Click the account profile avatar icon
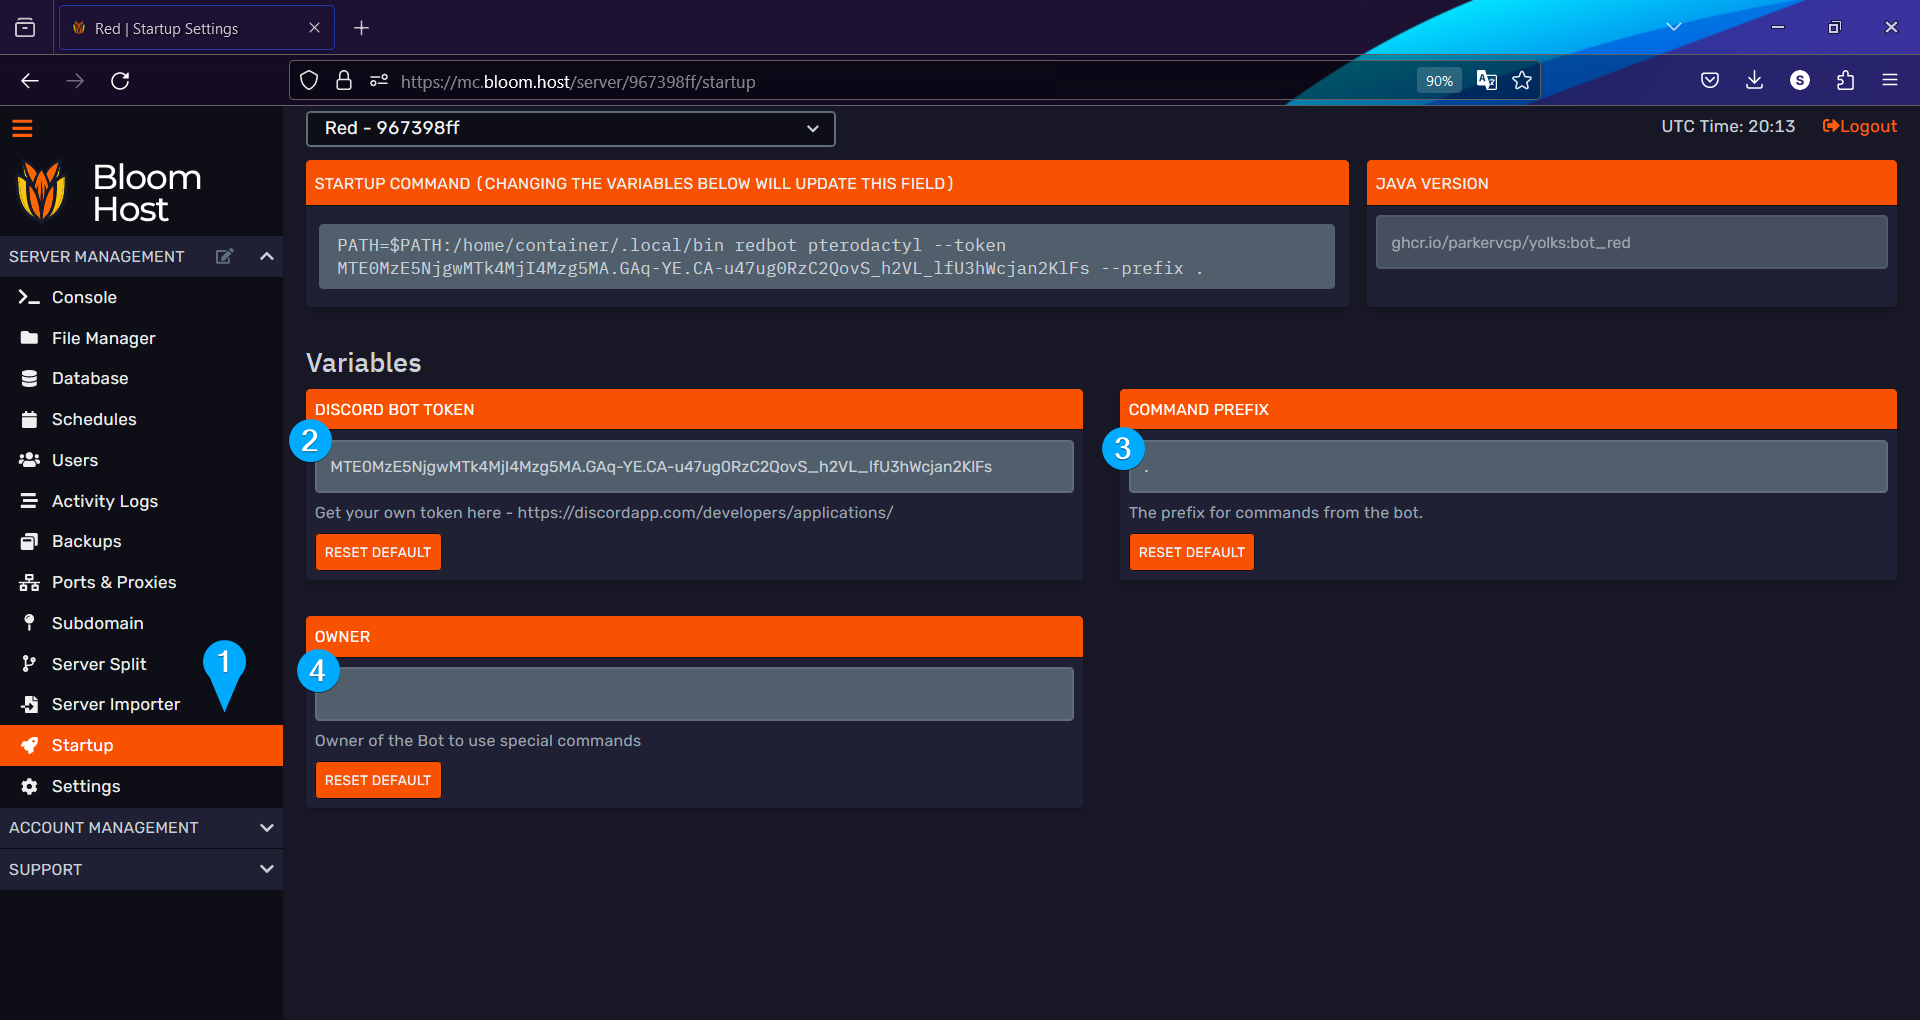This screenshot has height=1020, width=1920. [1800, 81]
